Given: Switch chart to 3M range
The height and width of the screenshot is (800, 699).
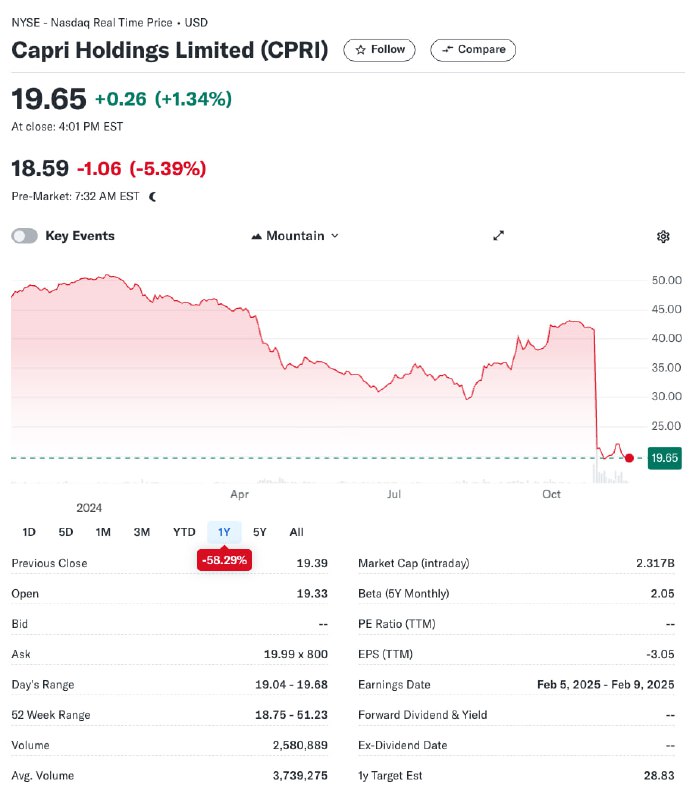Looking at the screenshot, I should pos(142,532).
